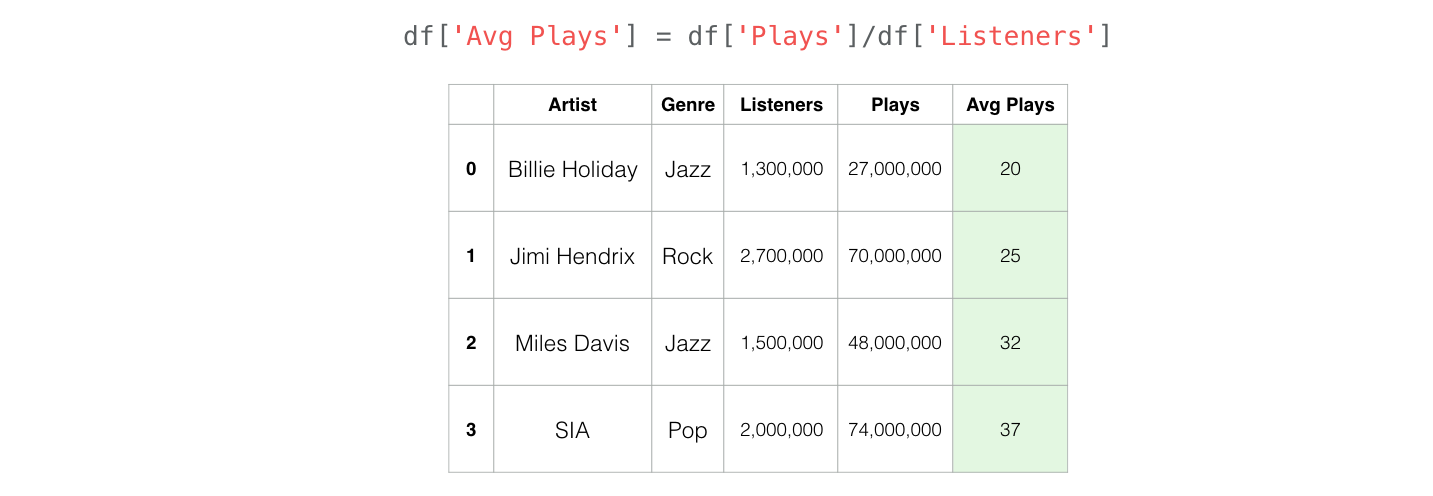Select the SIA artist cell
The width and height of the screenshot is (1433, 496).
coord(572,430)
